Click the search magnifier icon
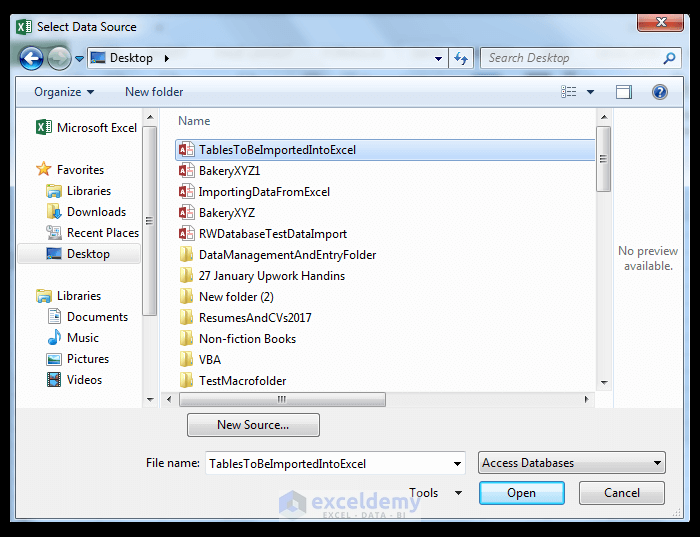This screenshot has height=537, width=700. pos(669,58)
